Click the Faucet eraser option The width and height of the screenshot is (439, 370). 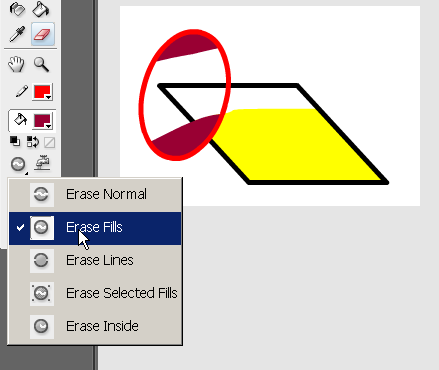click(x=43, y=163)
